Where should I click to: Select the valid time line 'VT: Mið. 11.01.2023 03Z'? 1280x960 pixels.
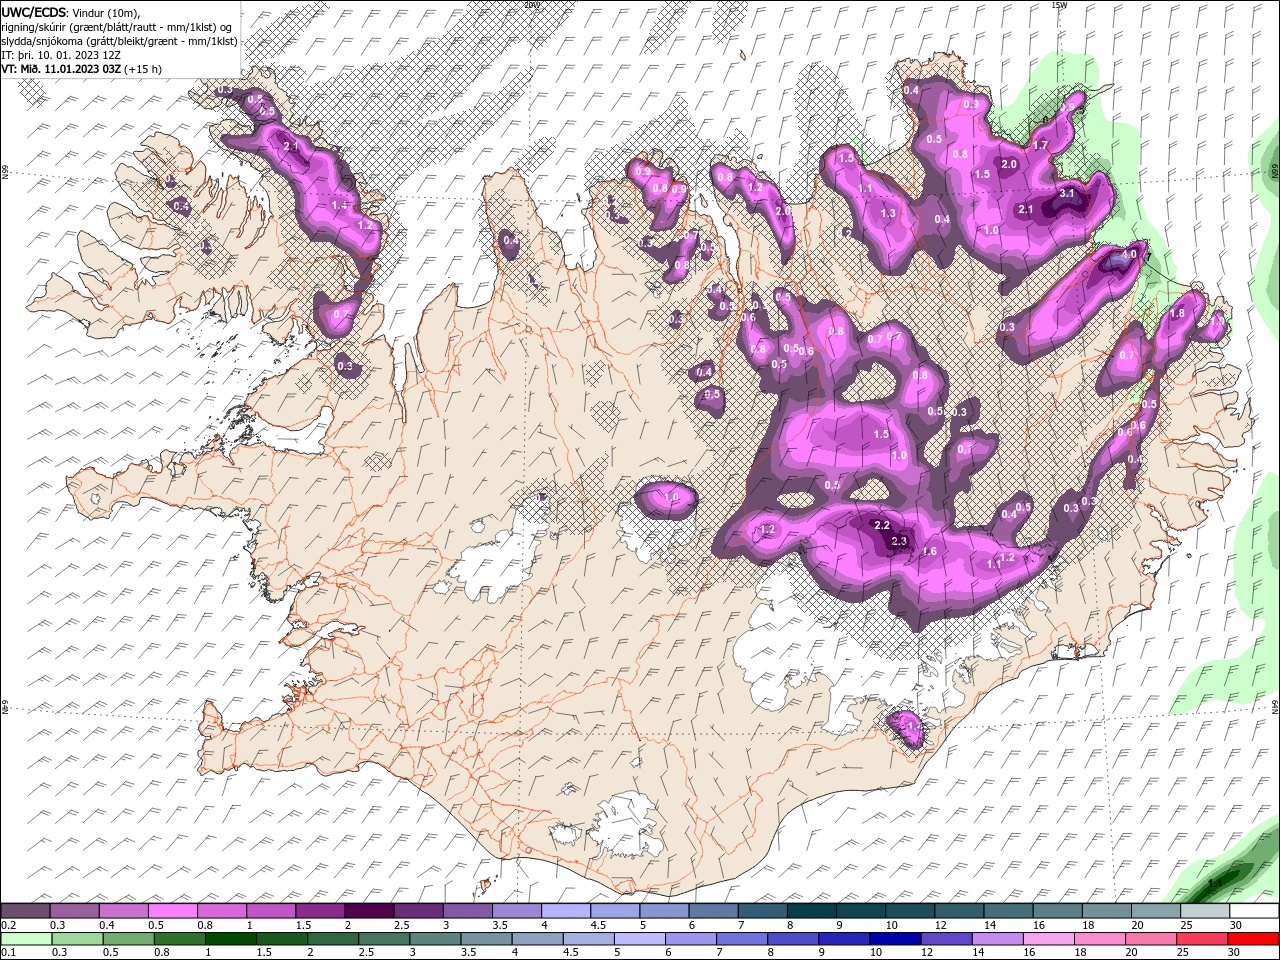(62, 69)
